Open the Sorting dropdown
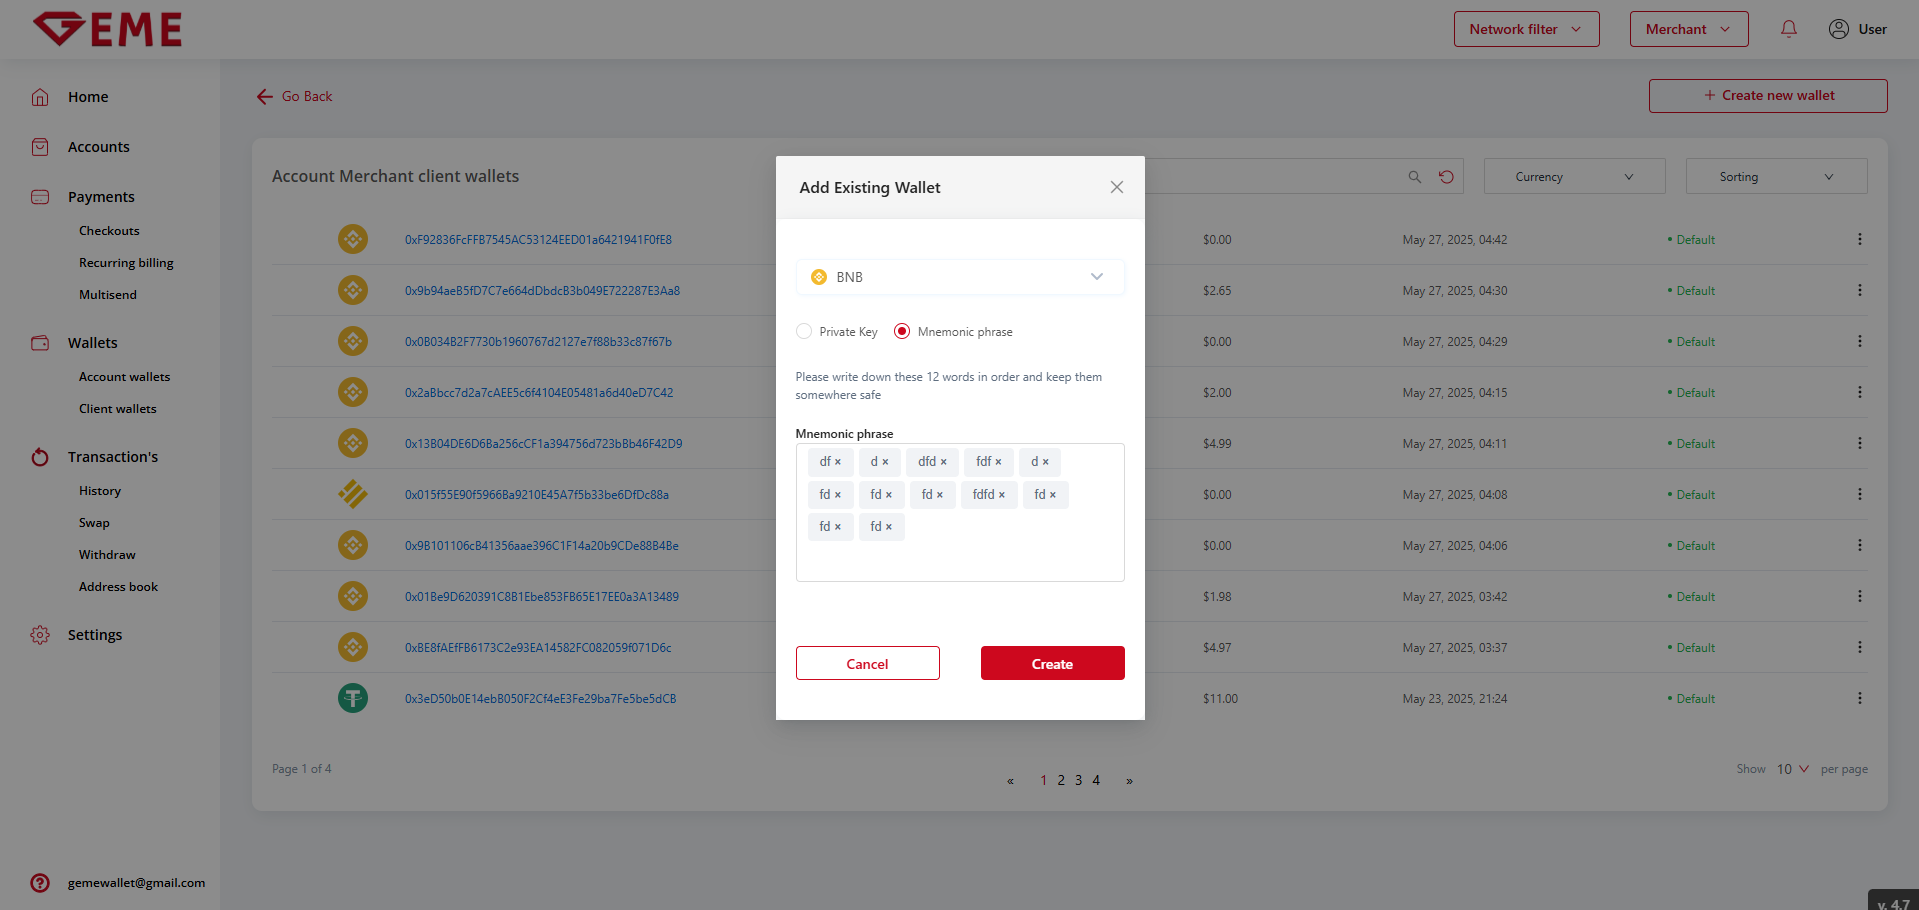Screen dimensions: 1919x910 tap(1775, 177)
